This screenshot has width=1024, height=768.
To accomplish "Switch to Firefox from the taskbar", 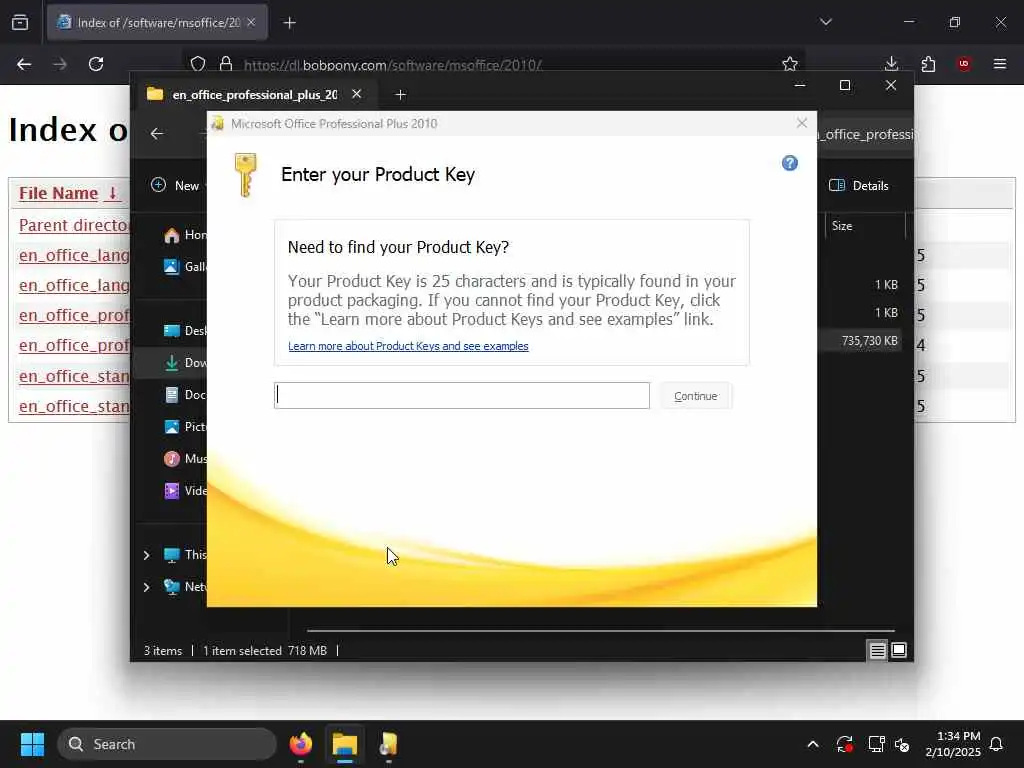I will [301, 744].
